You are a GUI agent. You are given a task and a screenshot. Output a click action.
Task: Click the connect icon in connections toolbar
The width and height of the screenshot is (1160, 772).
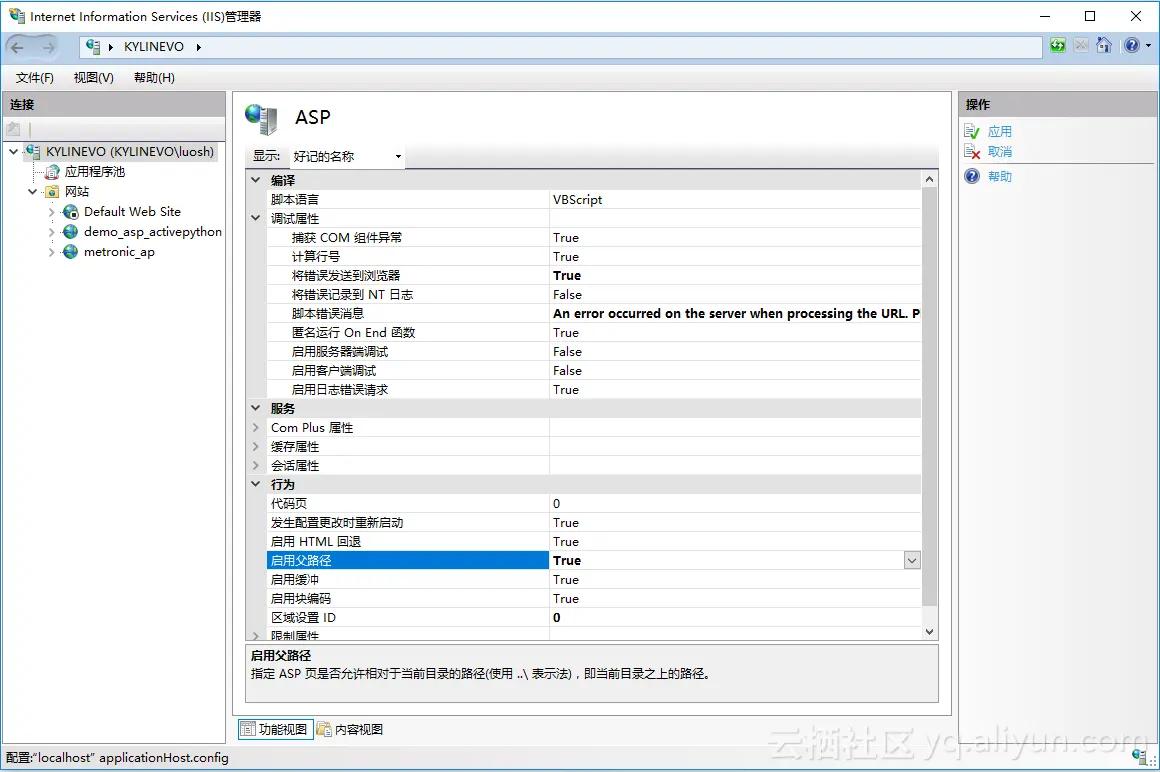13,129
